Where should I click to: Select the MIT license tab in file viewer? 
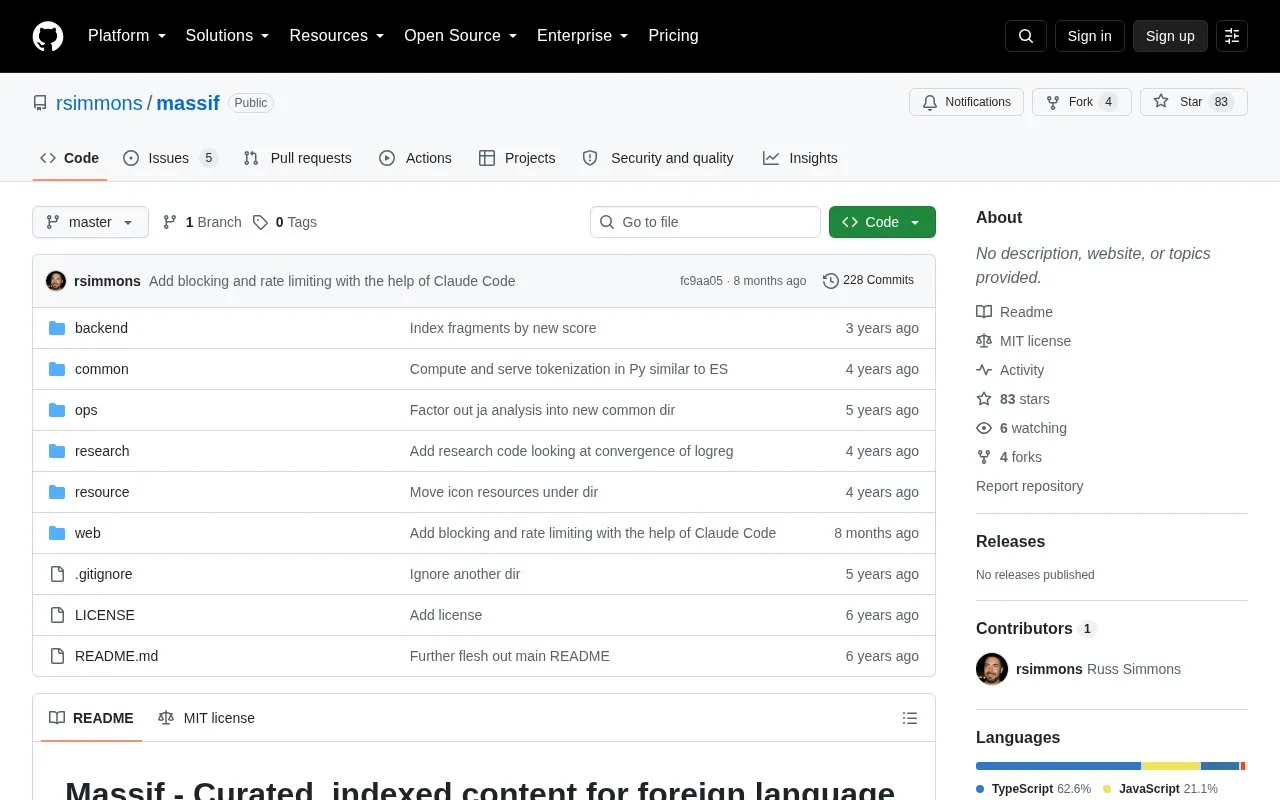click(x=206, y=718)
